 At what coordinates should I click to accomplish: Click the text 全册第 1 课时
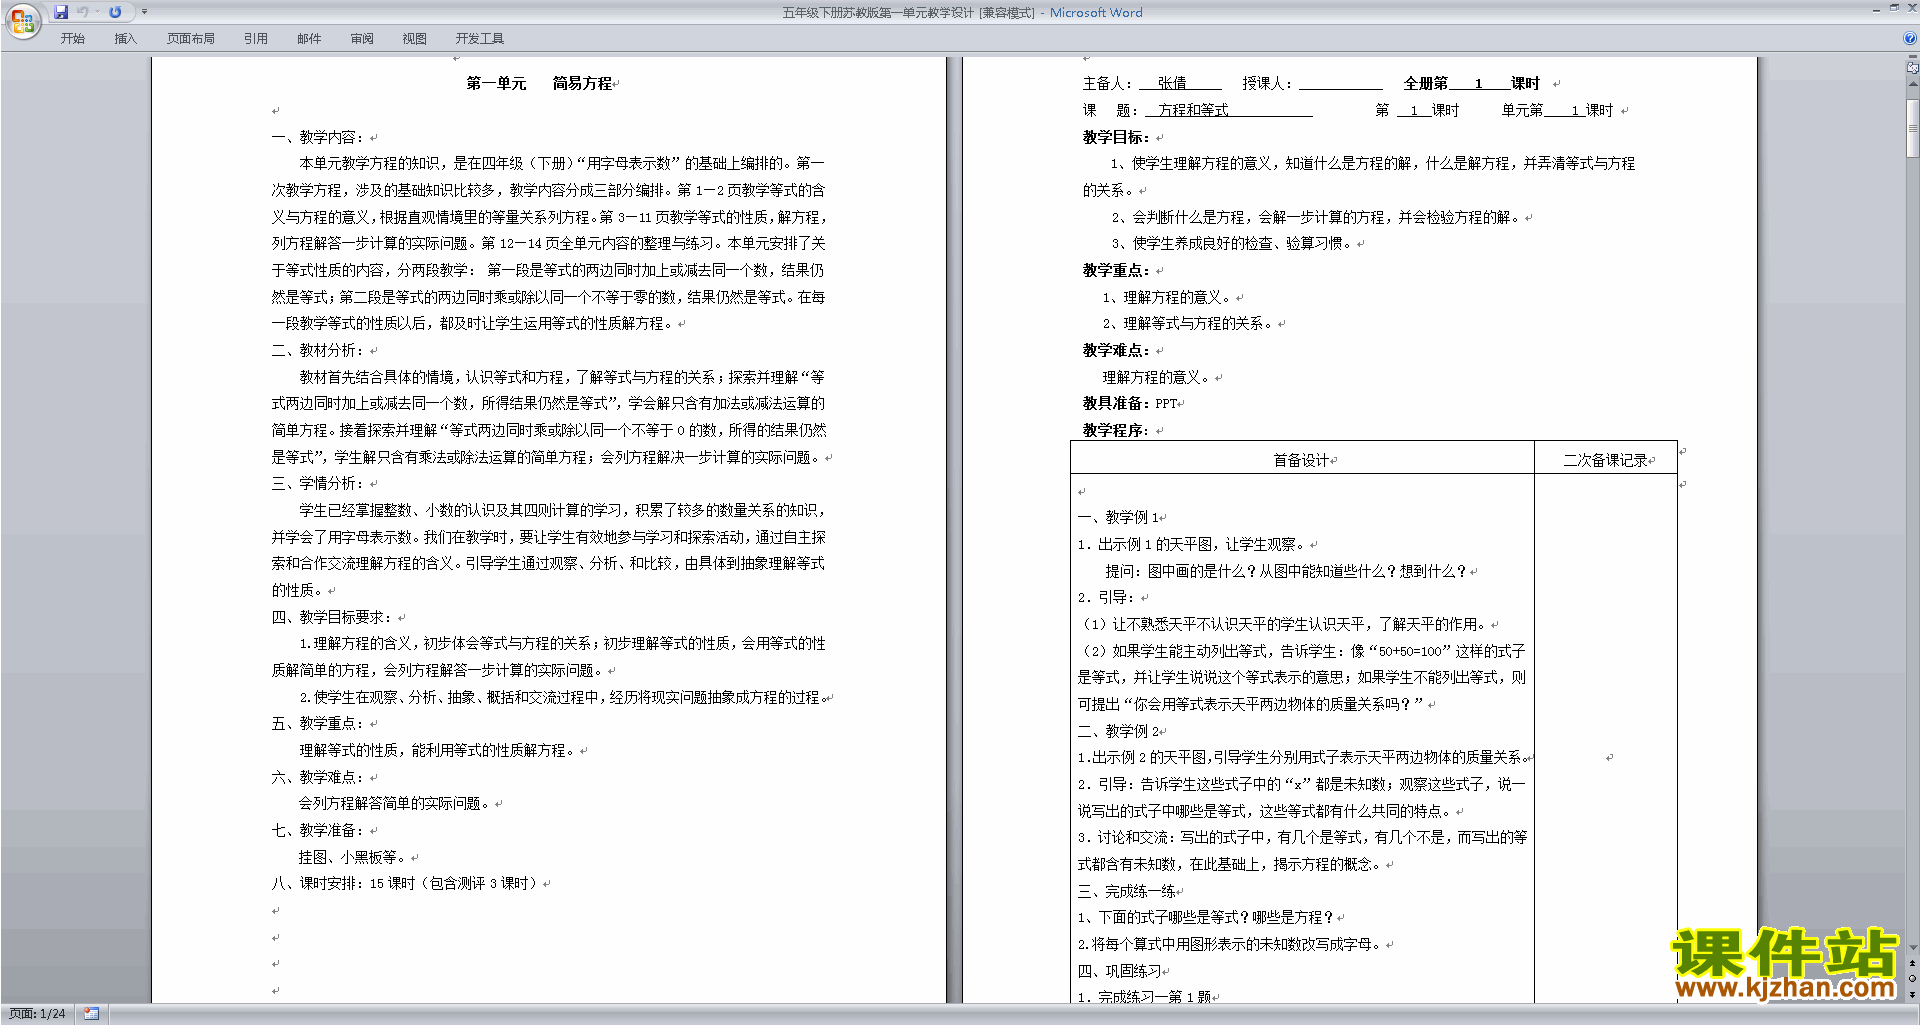click(1471, 84)
